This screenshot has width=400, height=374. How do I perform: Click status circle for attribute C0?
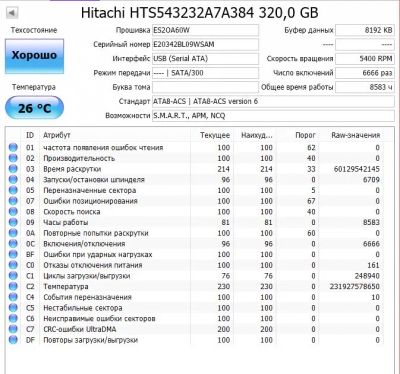pos(13,265)
